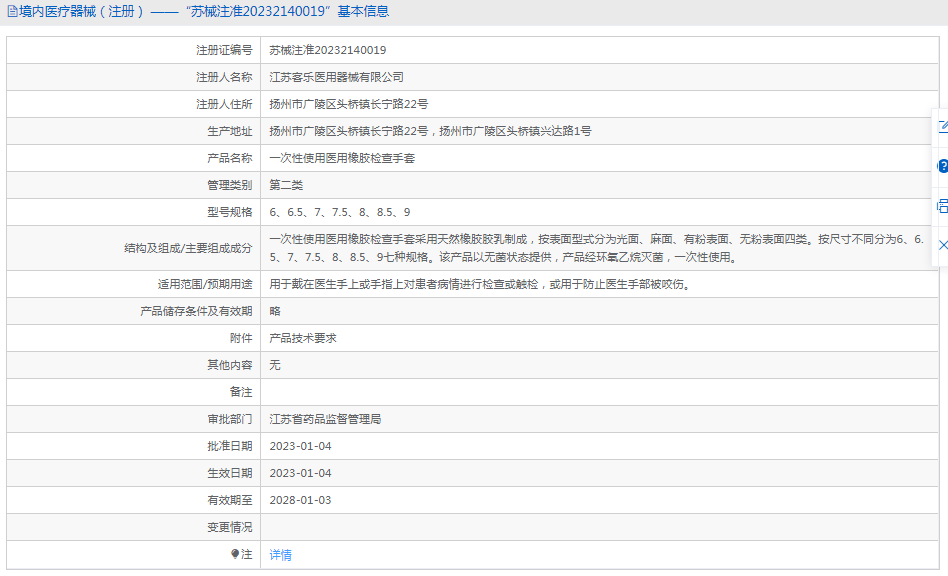Select the 产品名称 label

(x=230, y=158)
